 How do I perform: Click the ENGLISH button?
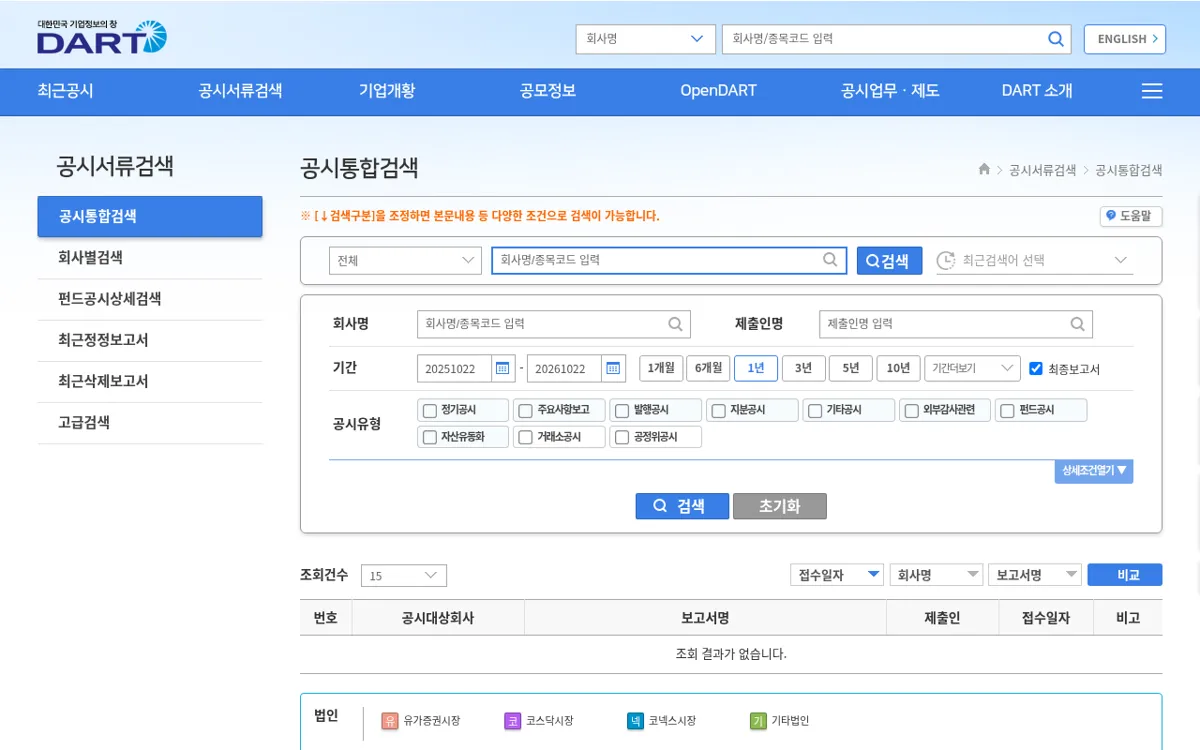1125,39
